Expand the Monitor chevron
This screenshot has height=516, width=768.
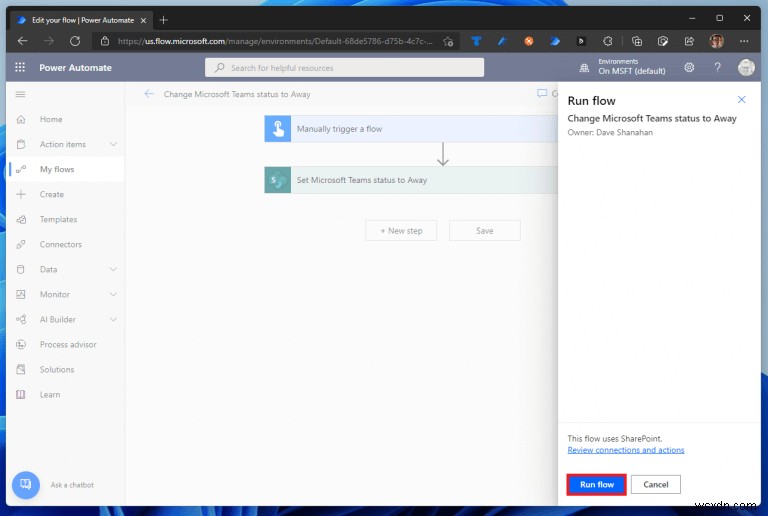[x=113, y=294]
